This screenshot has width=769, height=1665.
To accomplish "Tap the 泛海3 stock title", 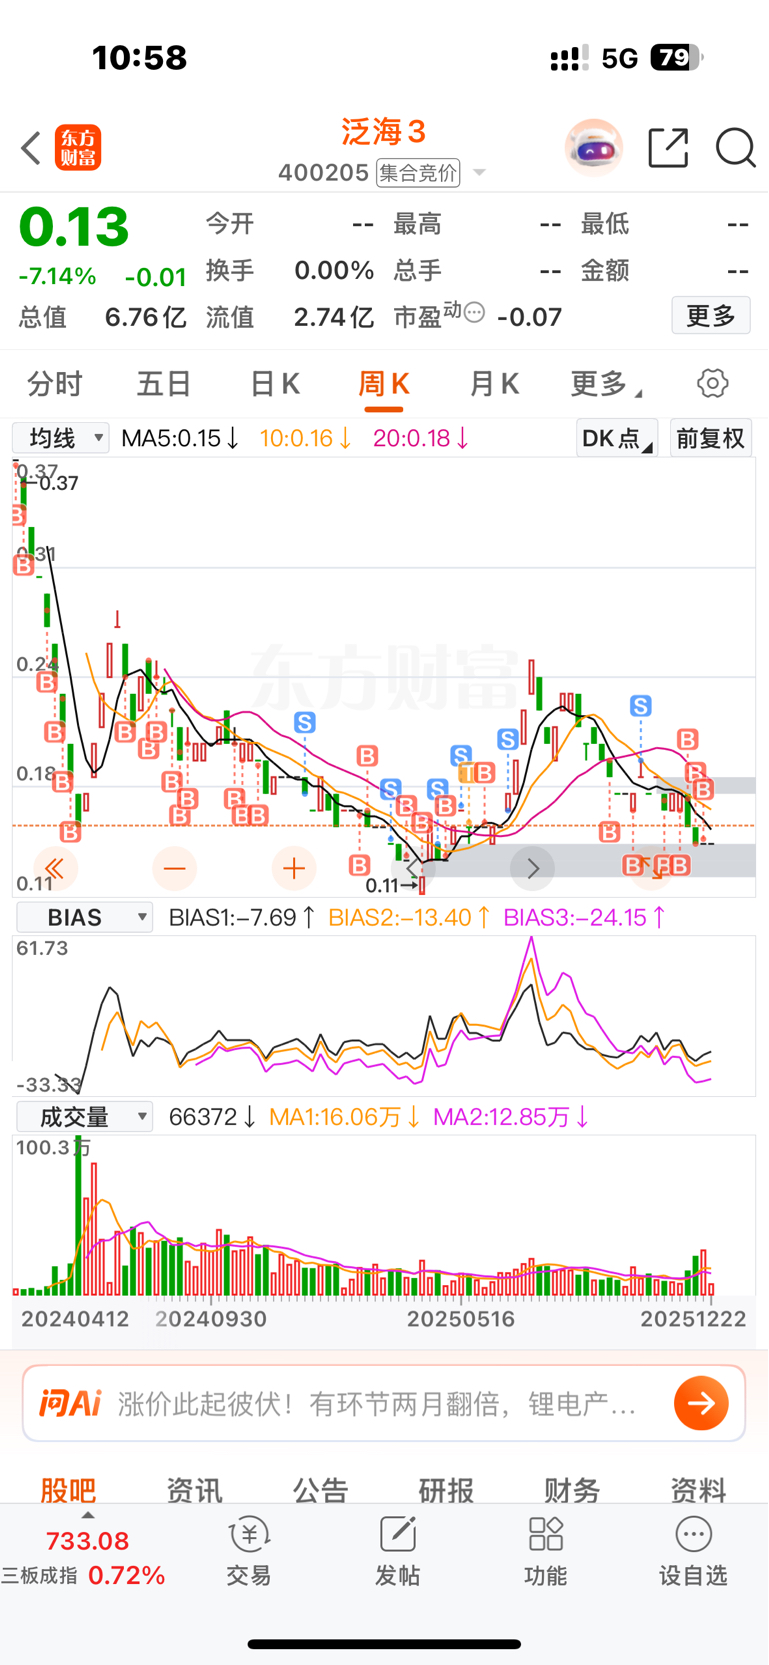I will point(384,131).
